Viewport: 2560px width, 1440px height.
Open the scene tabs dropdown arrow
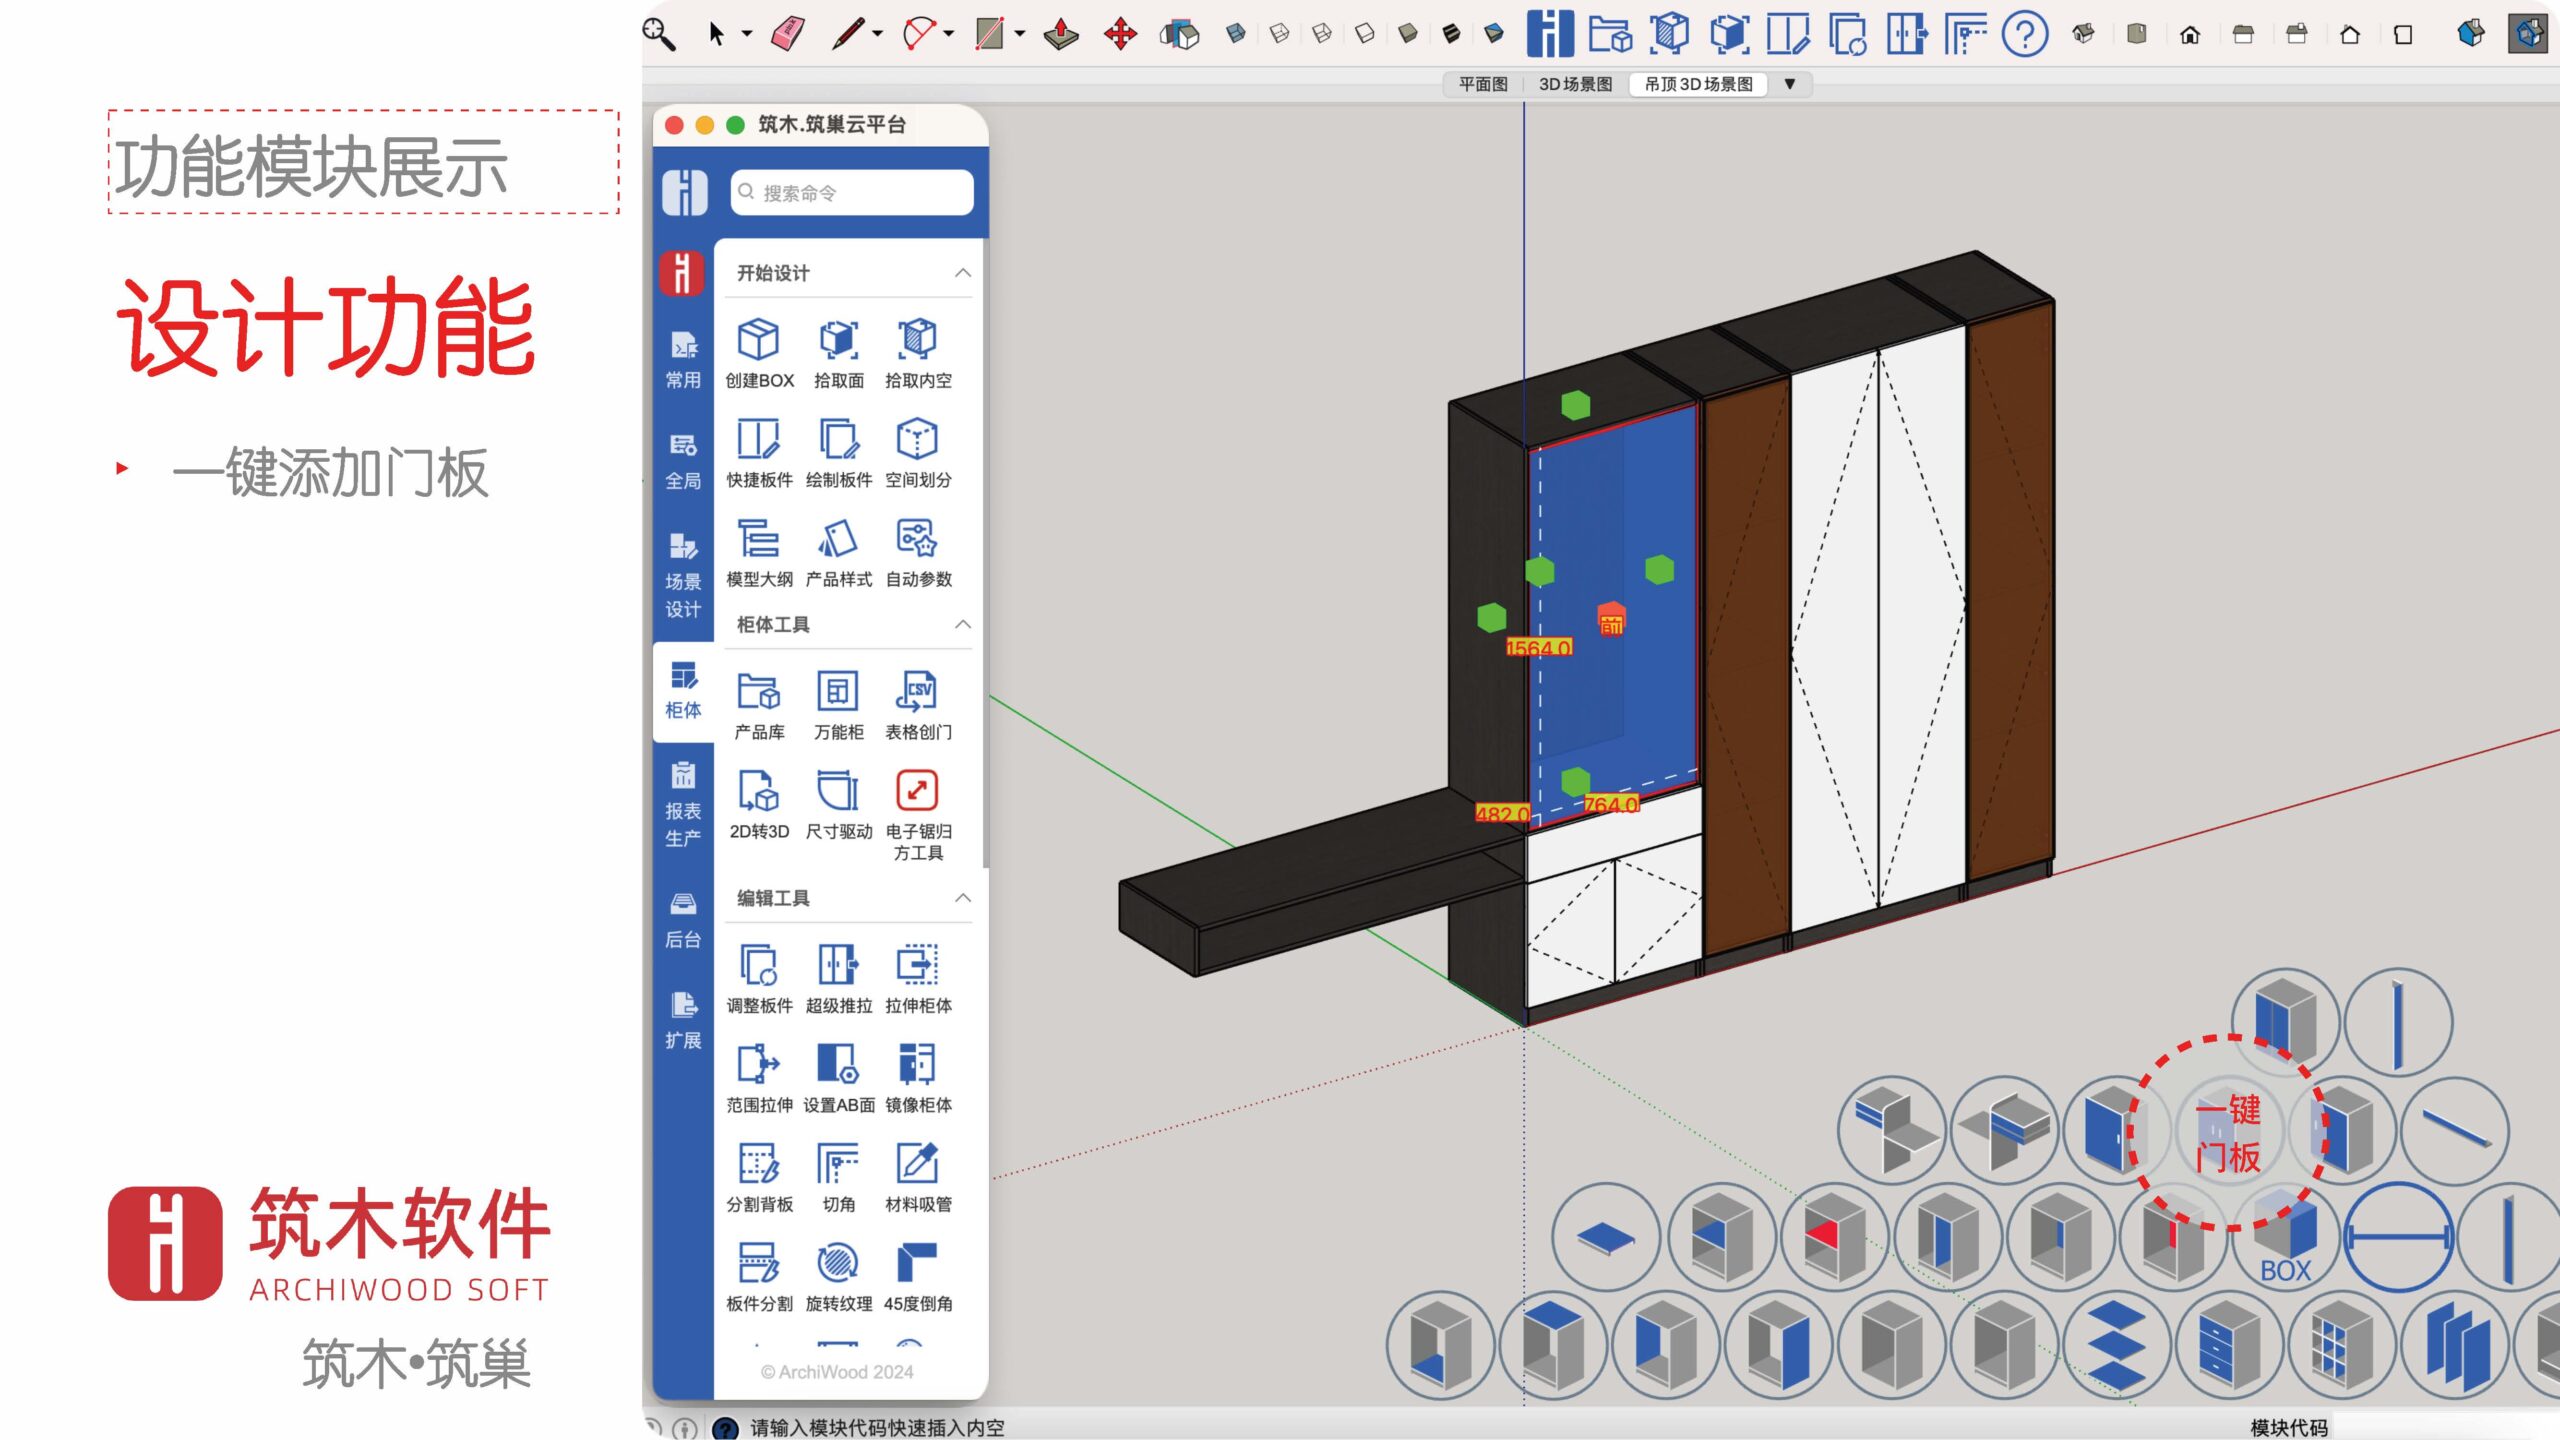1790,84
